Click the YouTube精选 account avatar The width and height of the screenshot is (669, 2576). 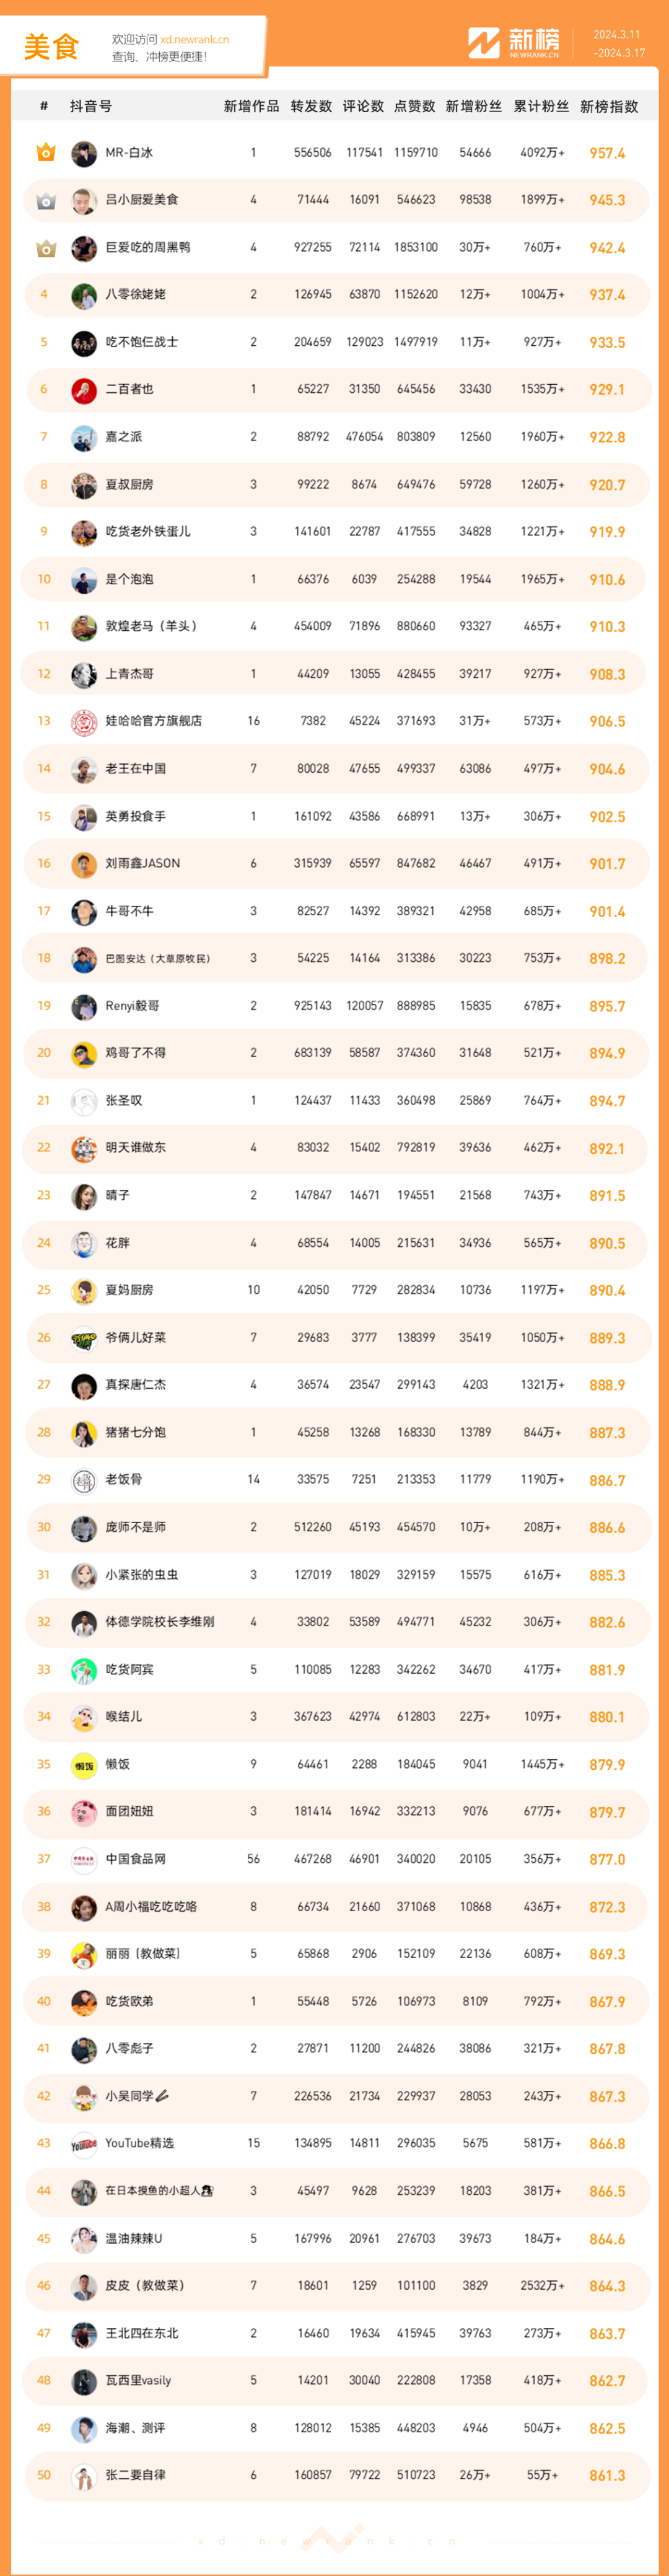coord(84,2144)
